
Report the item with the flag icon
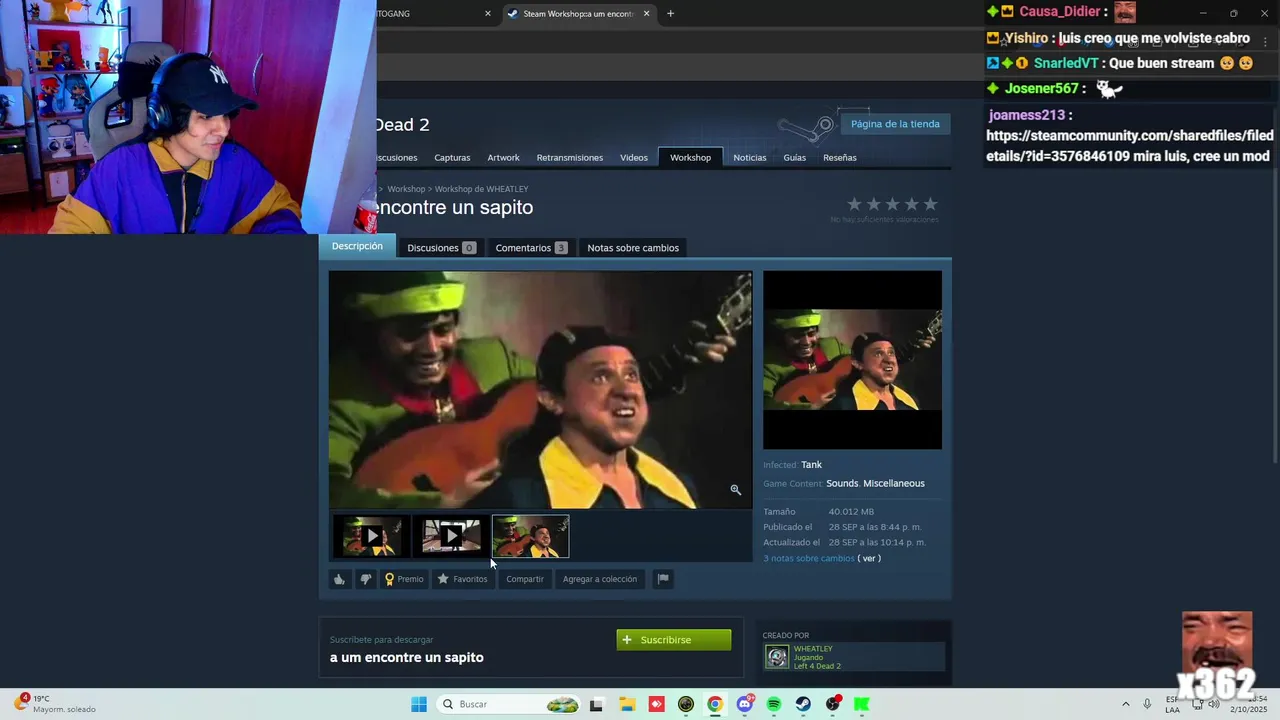click(662, 579)
